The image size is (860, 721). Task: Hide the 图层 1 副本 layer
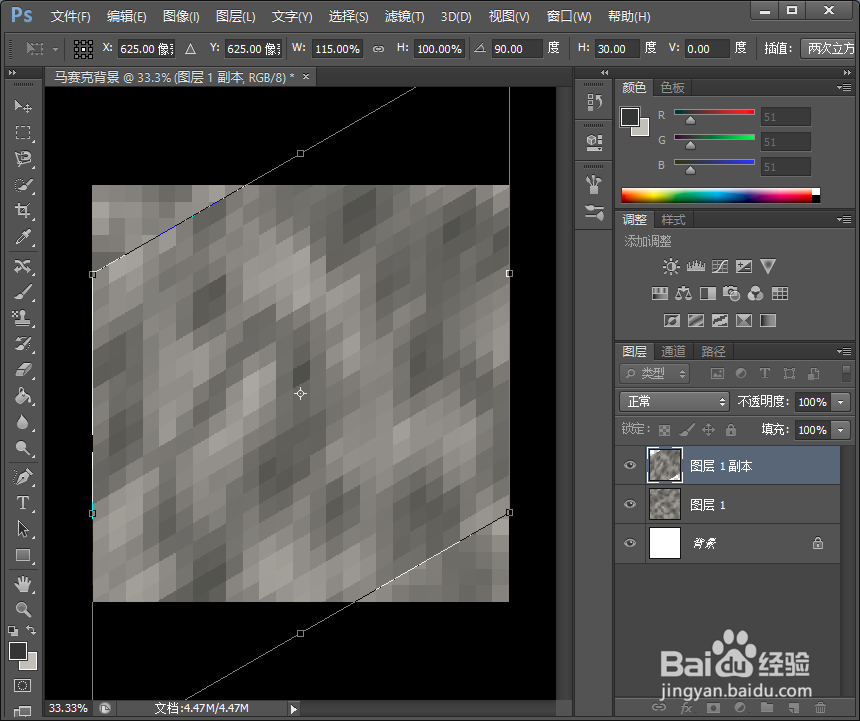point(630,465)
